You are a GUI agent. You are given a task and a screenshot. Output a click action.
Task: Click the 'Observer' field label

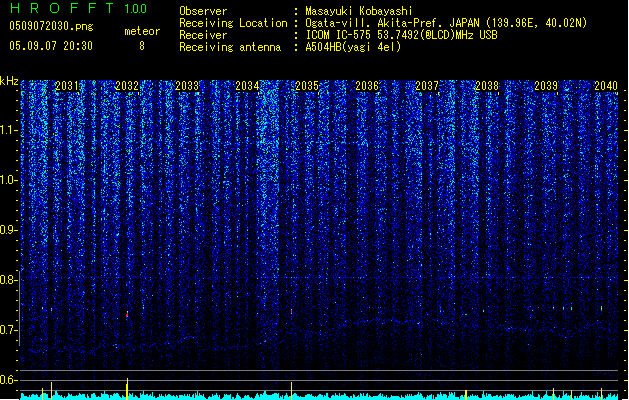203,11
